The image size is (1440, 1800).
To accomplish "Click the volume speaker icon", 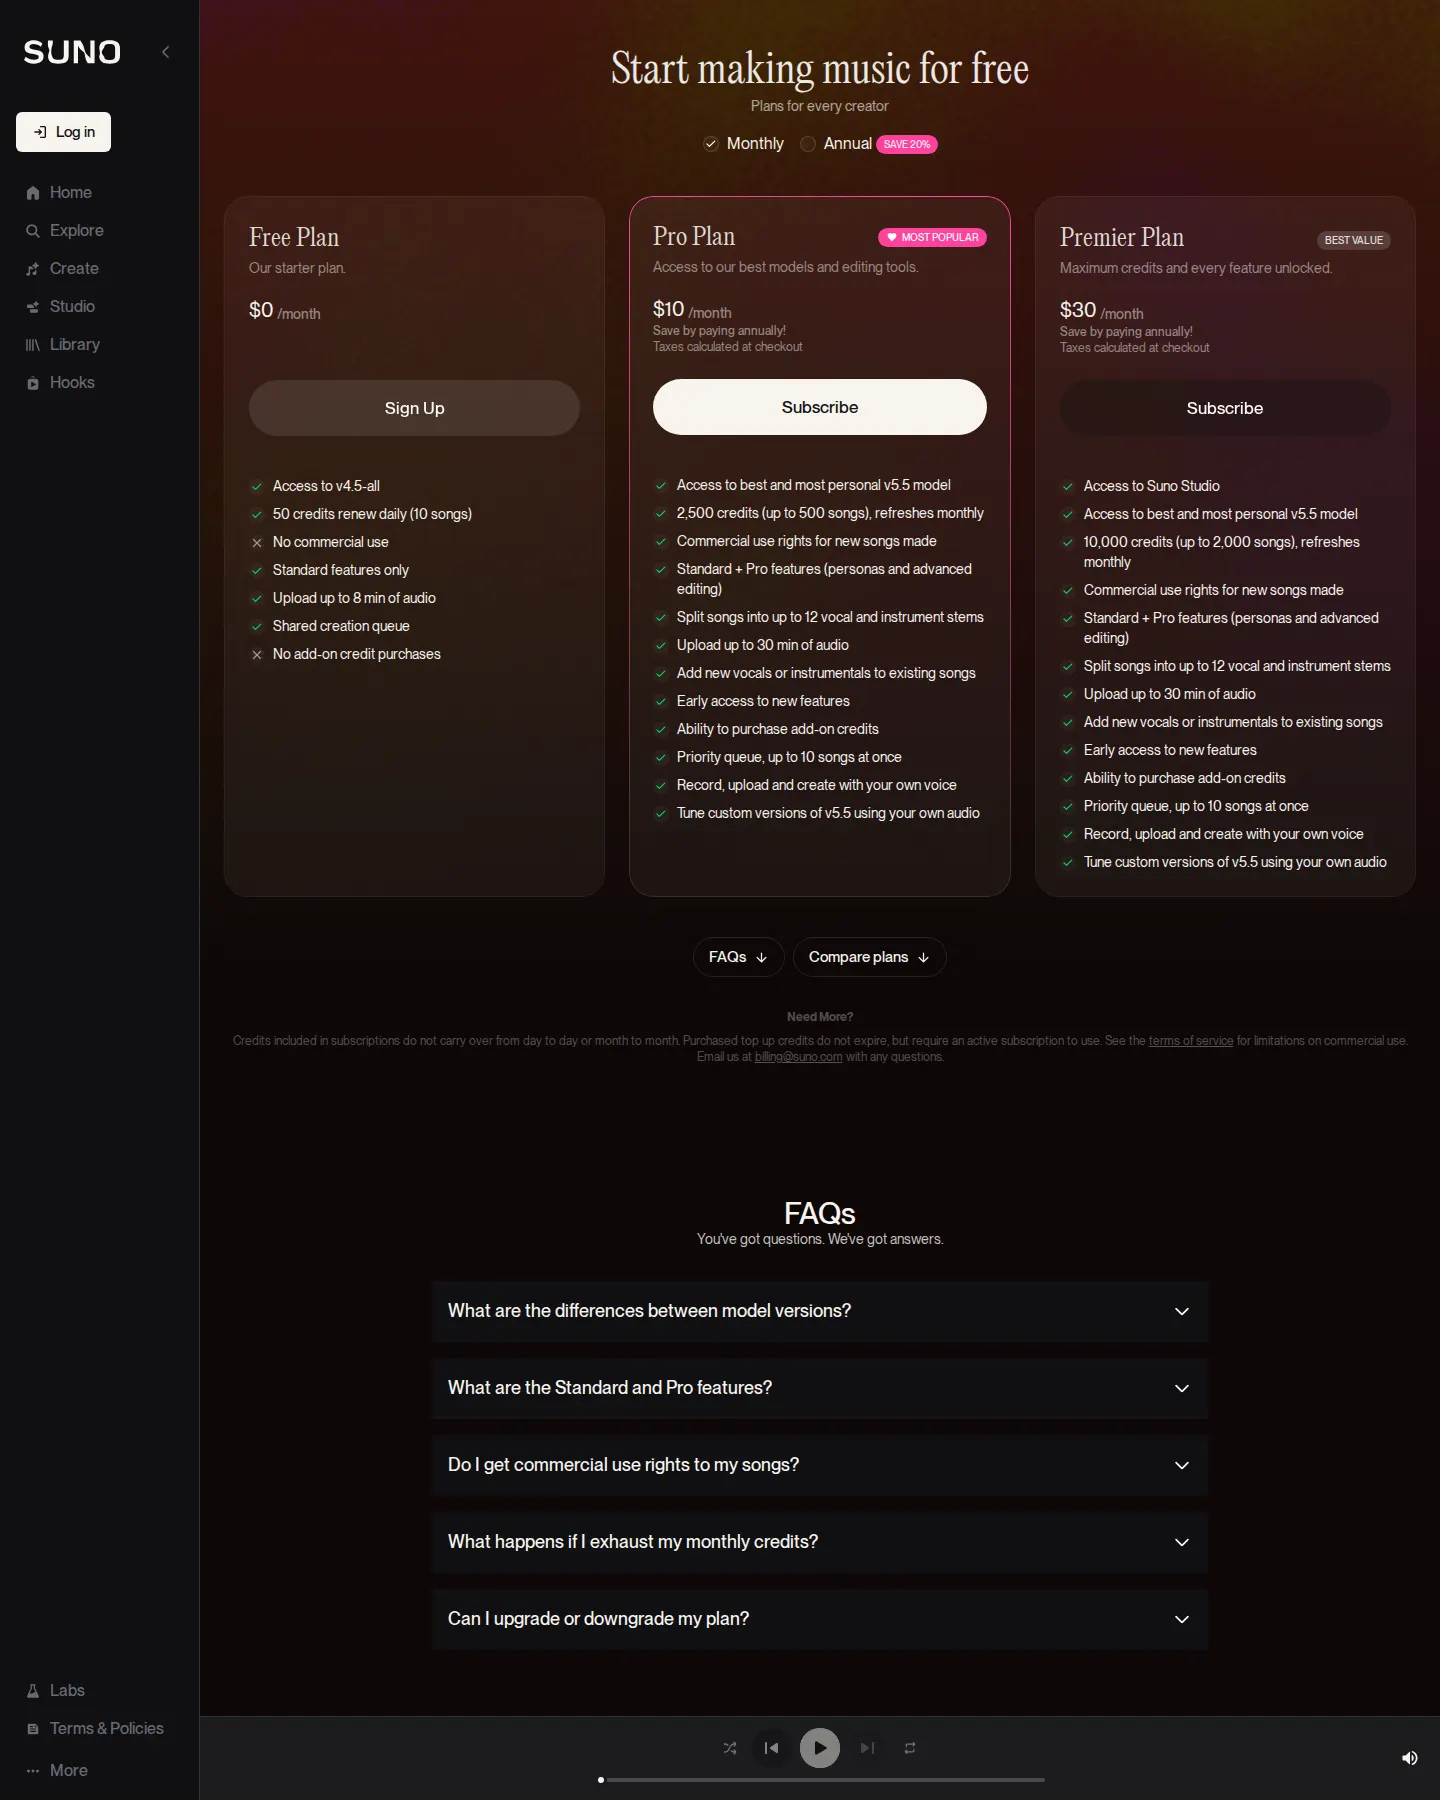I will click(x=1410, y=1758).
